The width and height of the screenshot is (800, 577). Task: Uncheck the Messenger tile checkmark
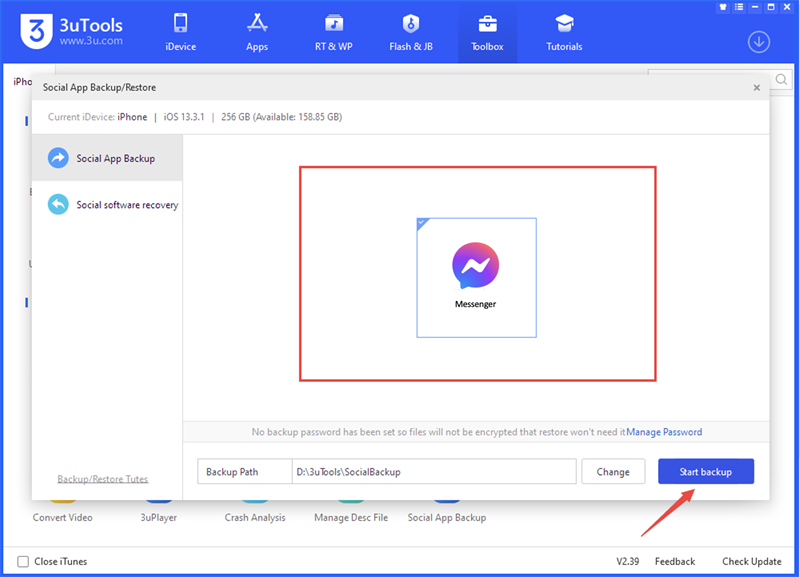click(422, 223)
